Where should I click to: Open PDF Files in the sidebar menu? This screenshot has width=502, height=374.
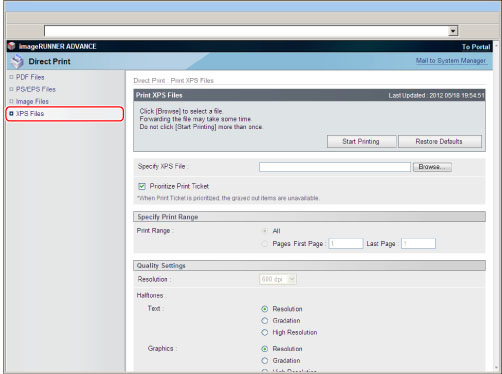[30, 77]
